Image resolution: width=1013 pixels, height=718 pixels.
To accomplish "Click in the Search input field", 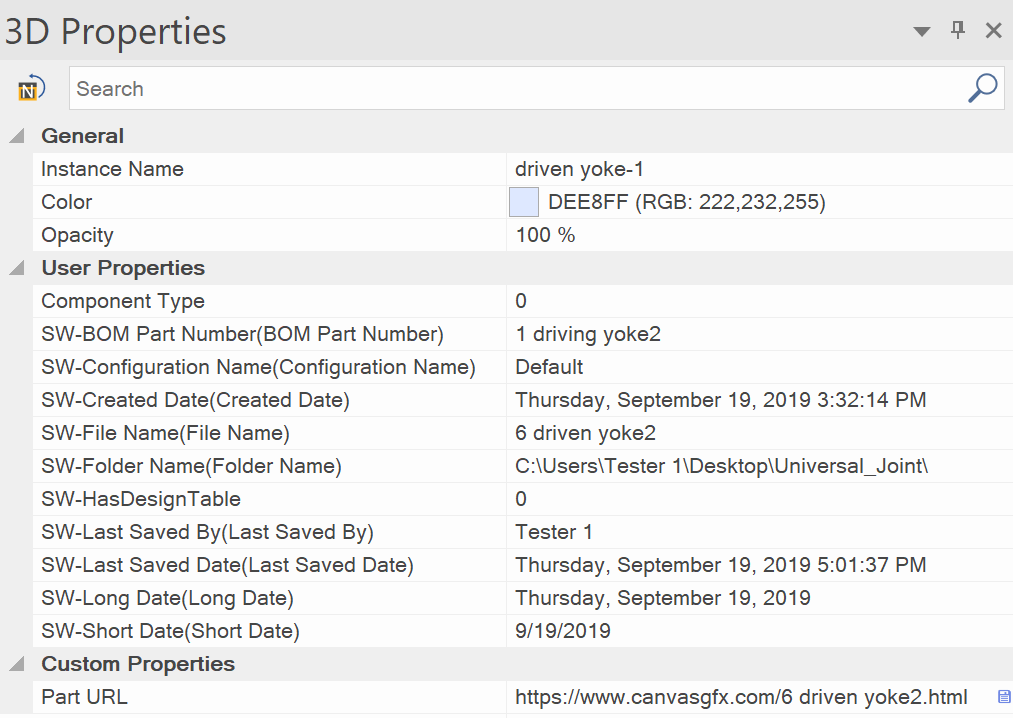I will [x=517, y=88].
